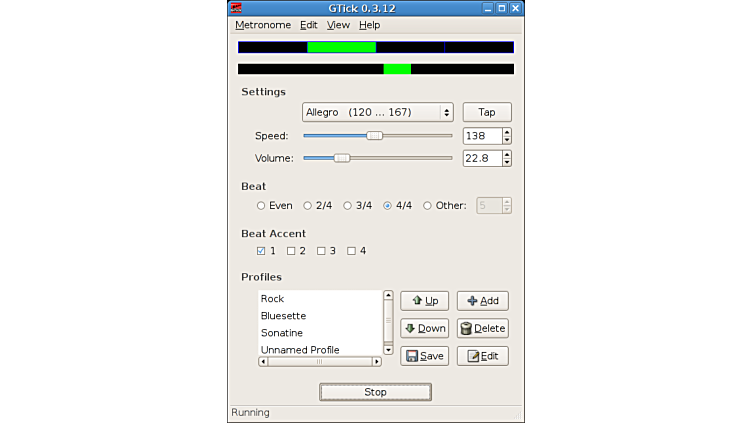Uncheck beat accent checkbox 1

click(261, 251)
